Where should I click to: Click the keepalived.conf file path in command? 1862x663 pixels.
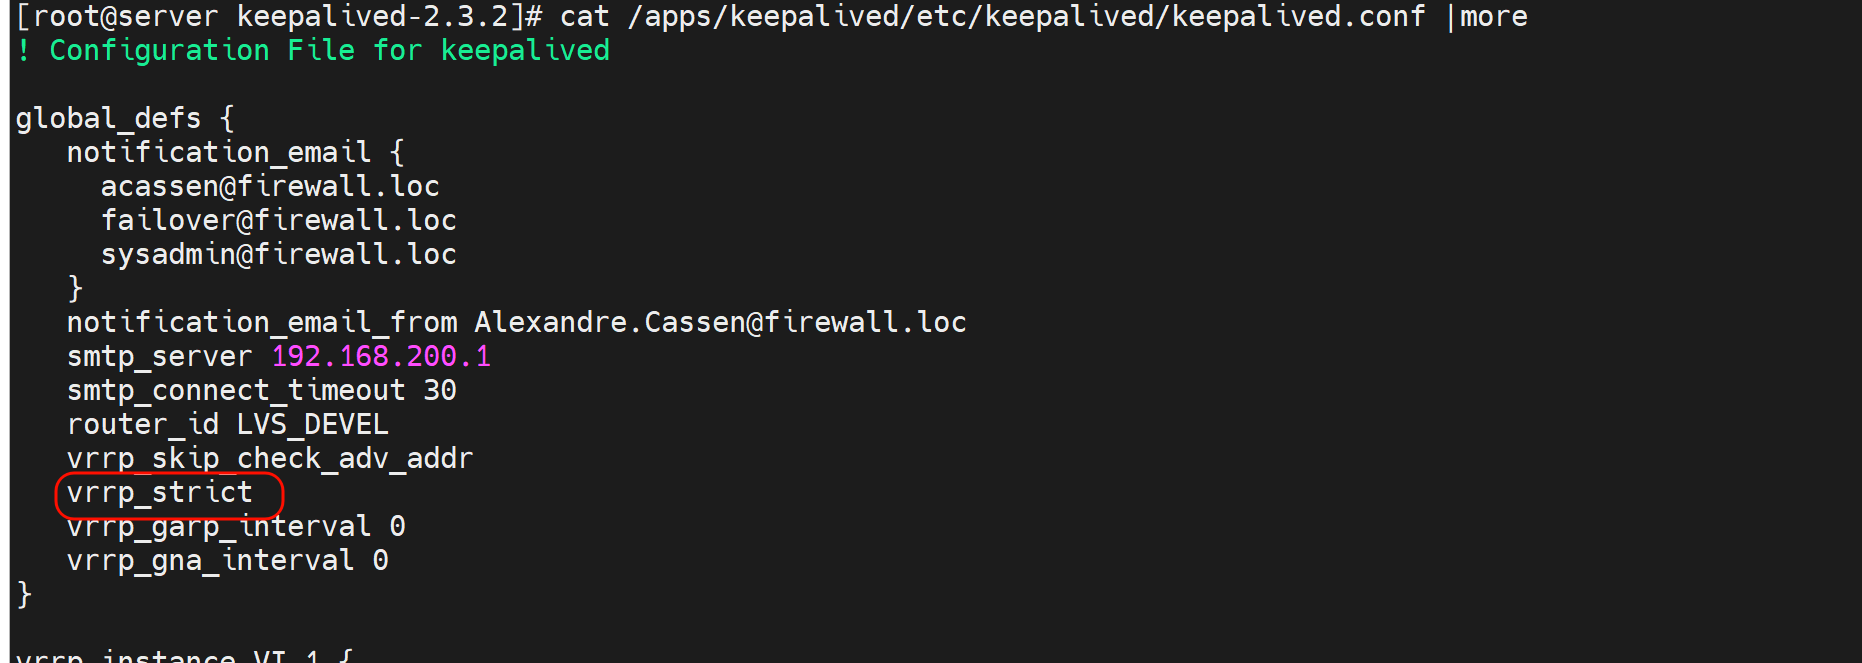(x=1026, y=17)
